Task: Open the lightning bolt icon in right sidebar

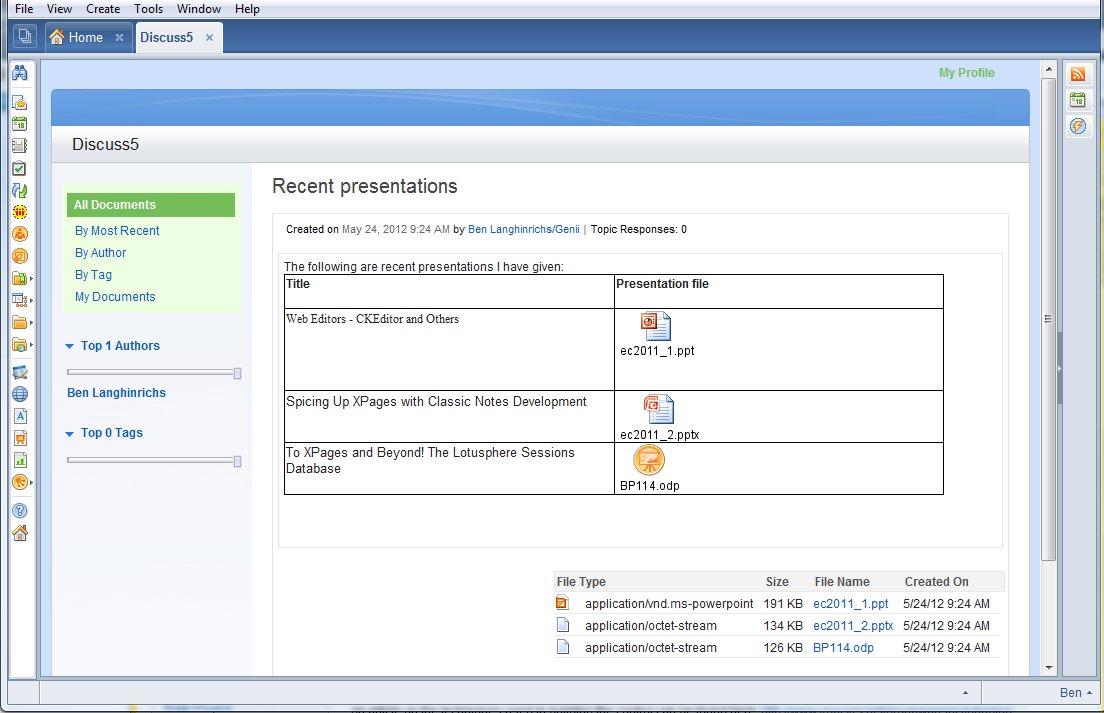Action: click(1078, 126)
